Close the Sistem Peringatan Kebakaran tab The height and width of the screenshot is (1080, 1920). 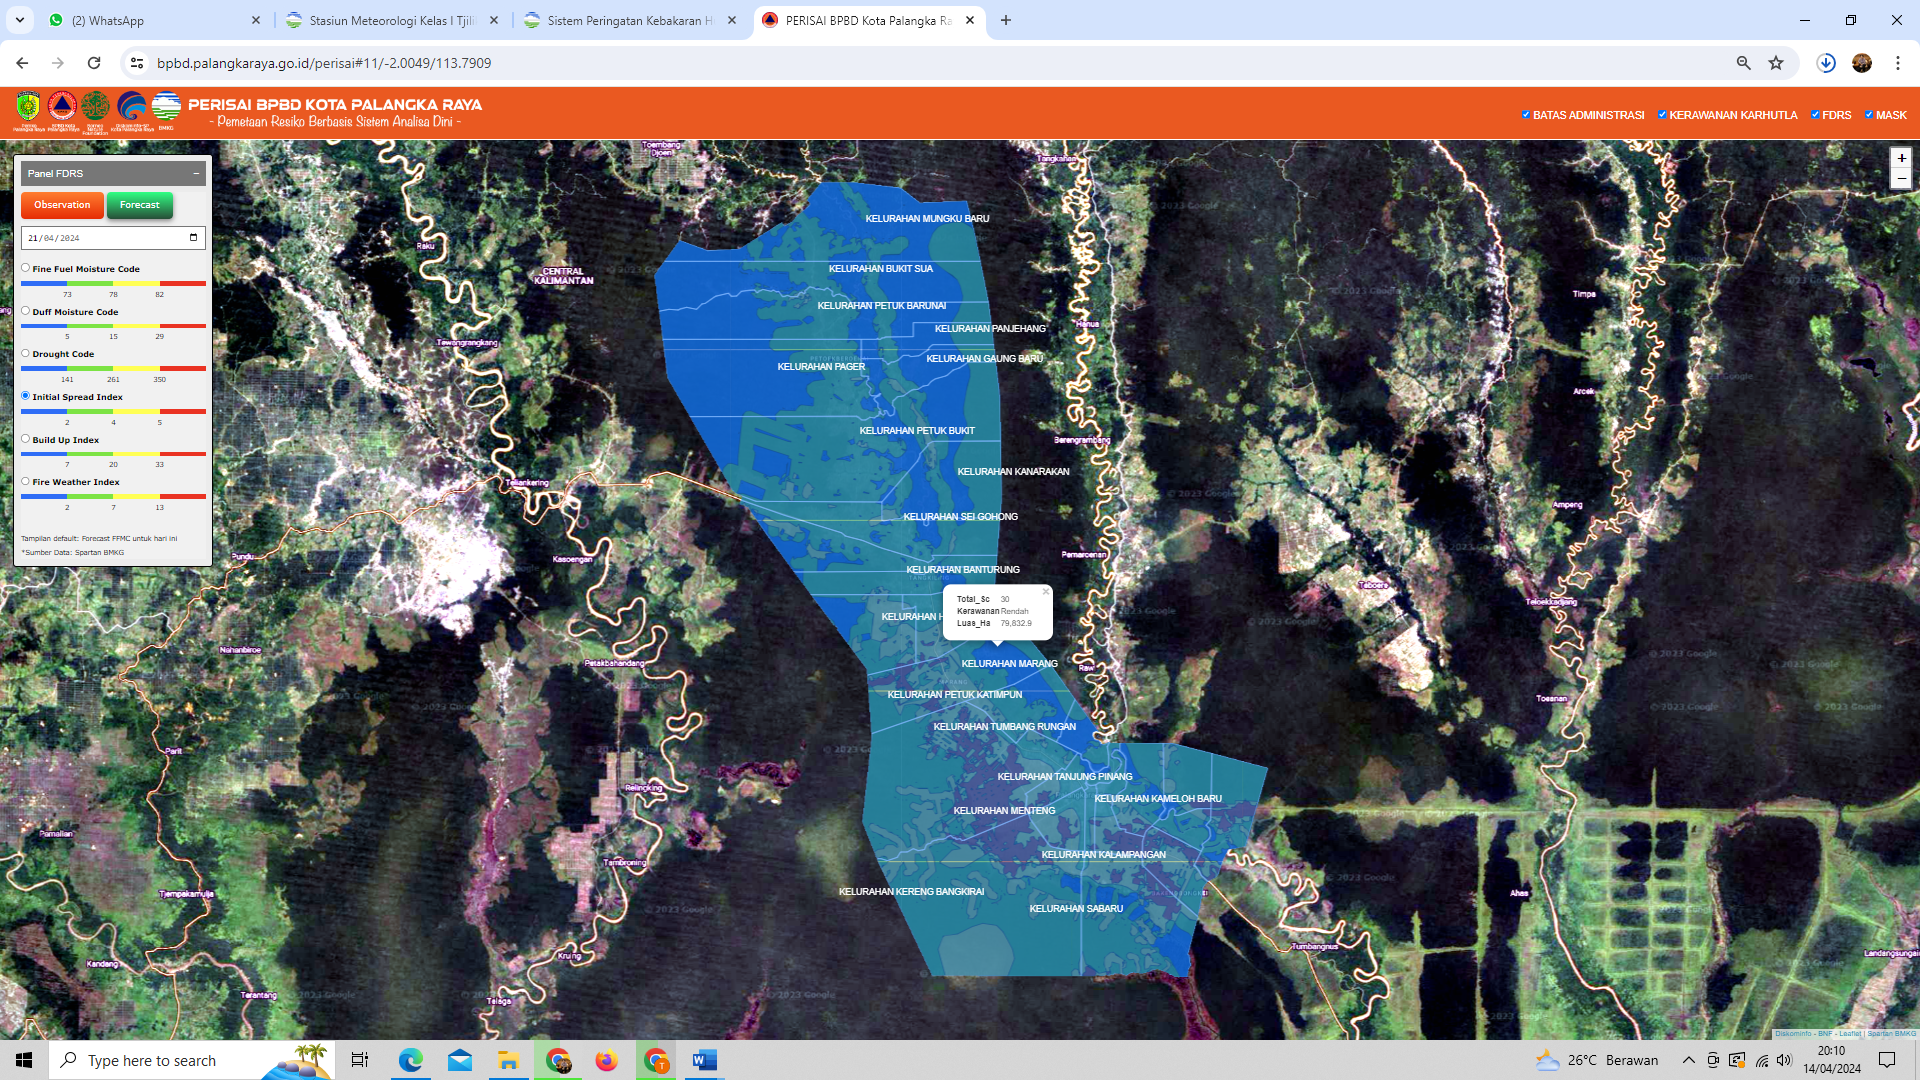pyautogui.click(x=732, y=20)
